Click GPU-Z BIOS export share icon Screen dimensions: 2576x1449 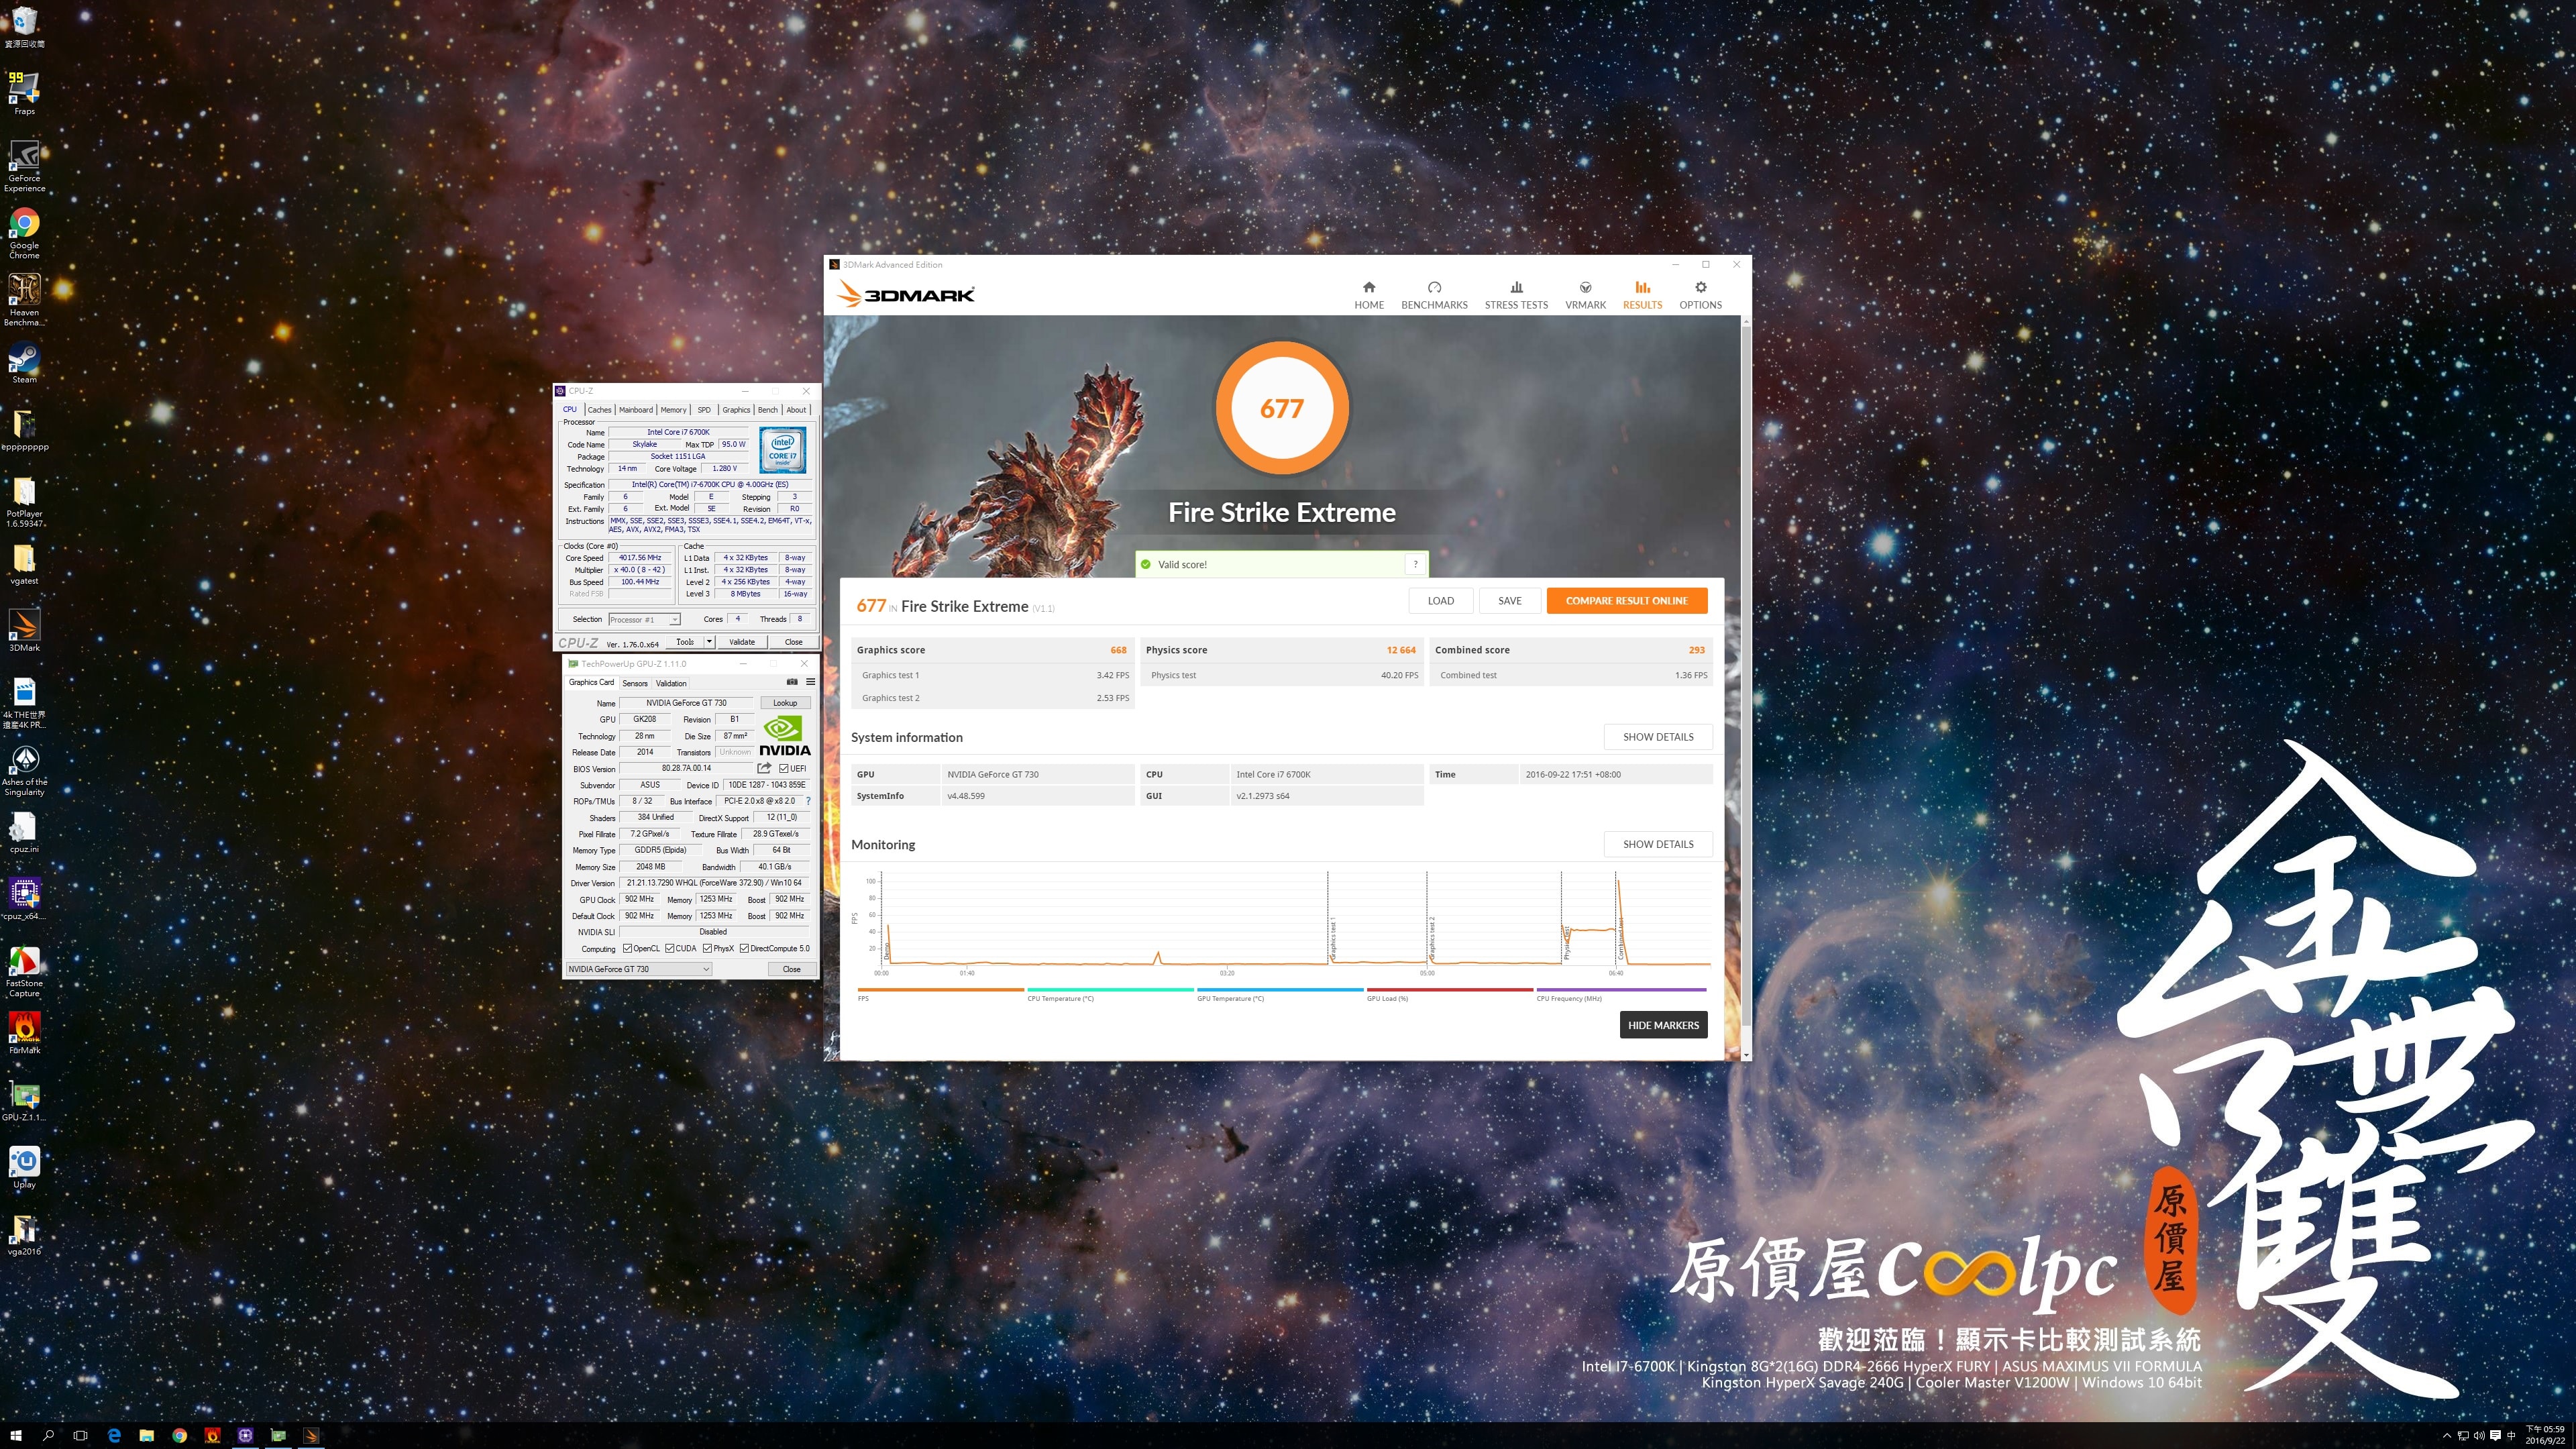[x=764, y=768]
